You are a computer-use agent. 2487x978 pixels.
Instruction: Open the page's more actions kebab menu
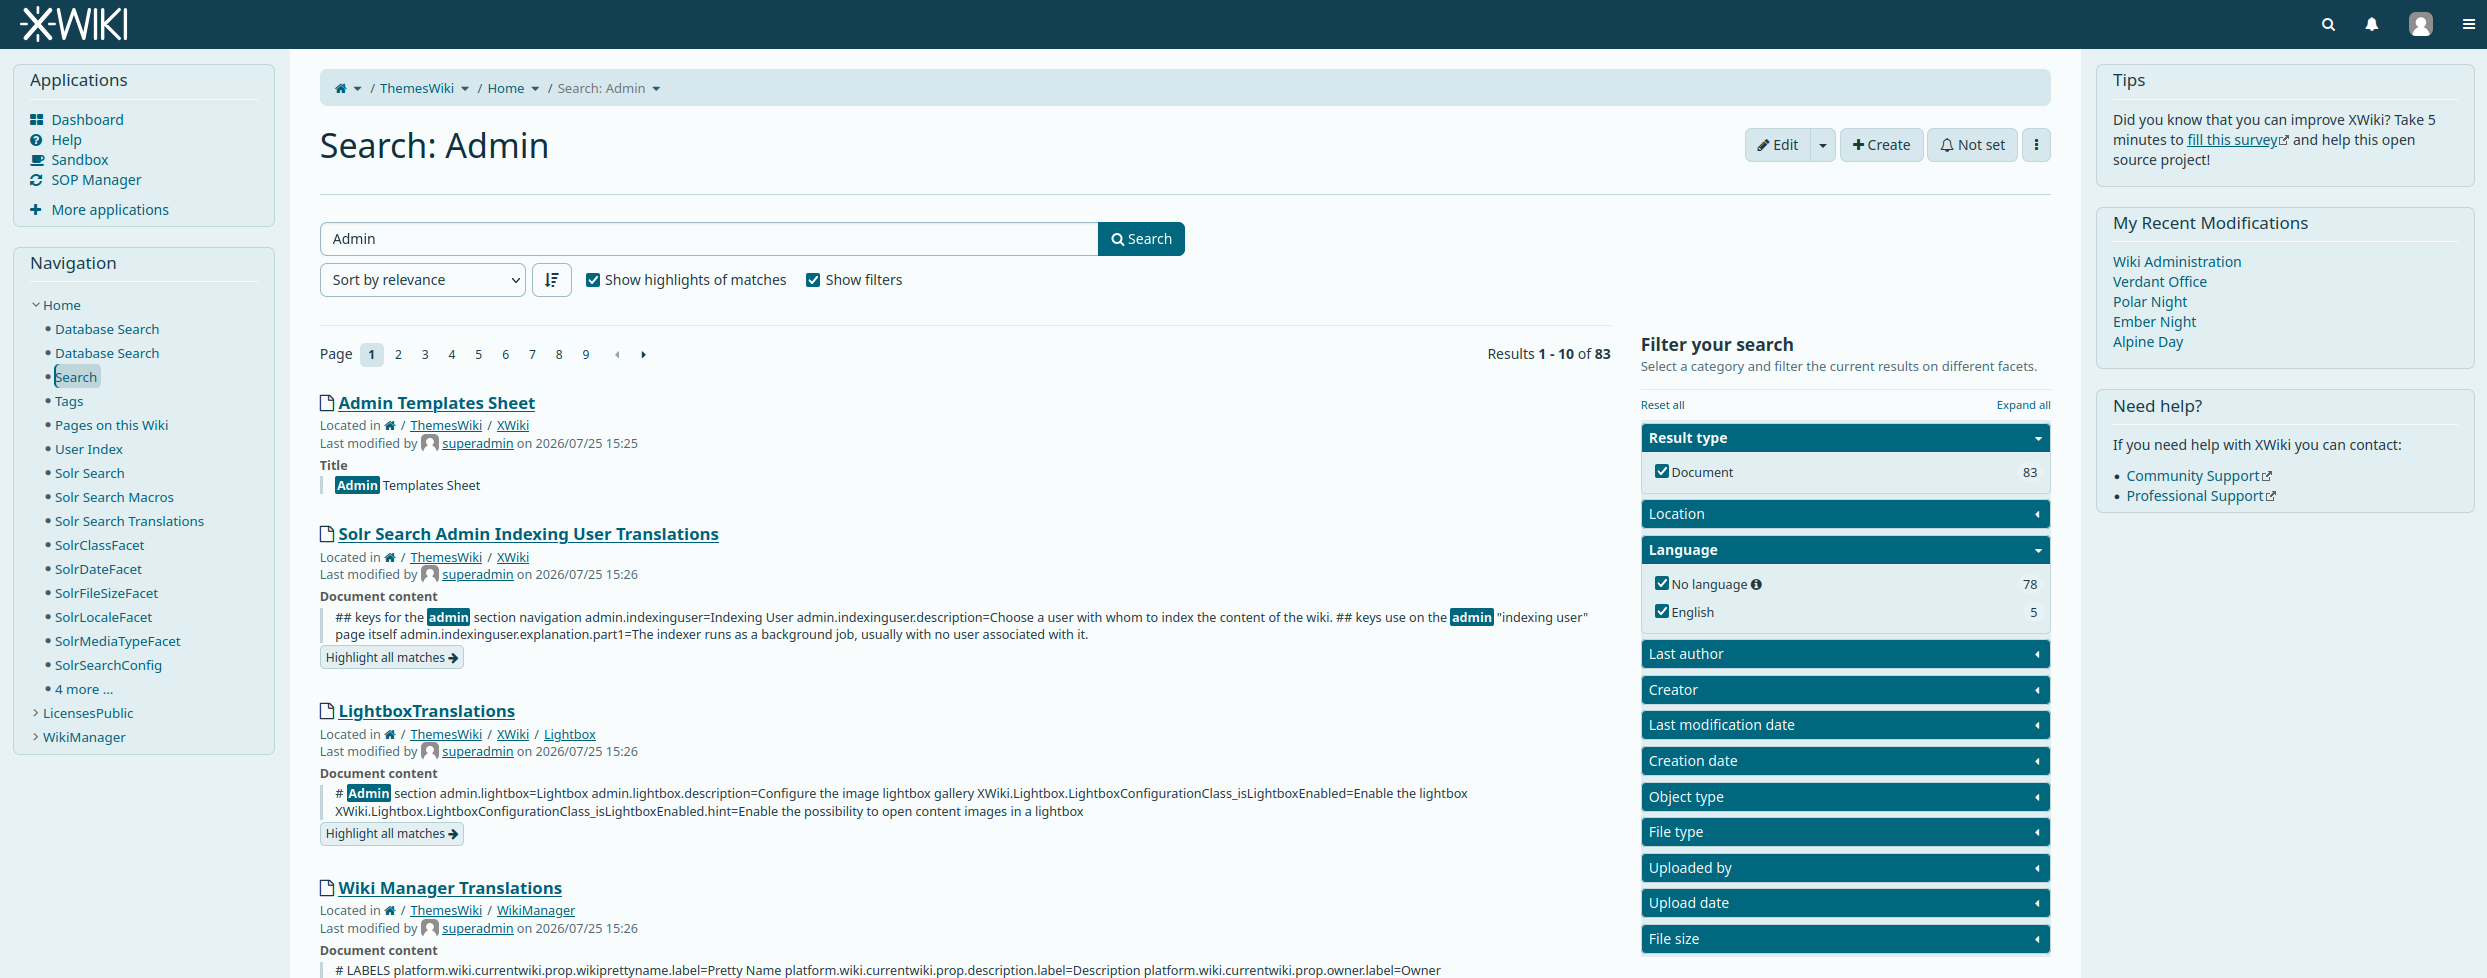pyautogui.click(x=2036, y=145)
